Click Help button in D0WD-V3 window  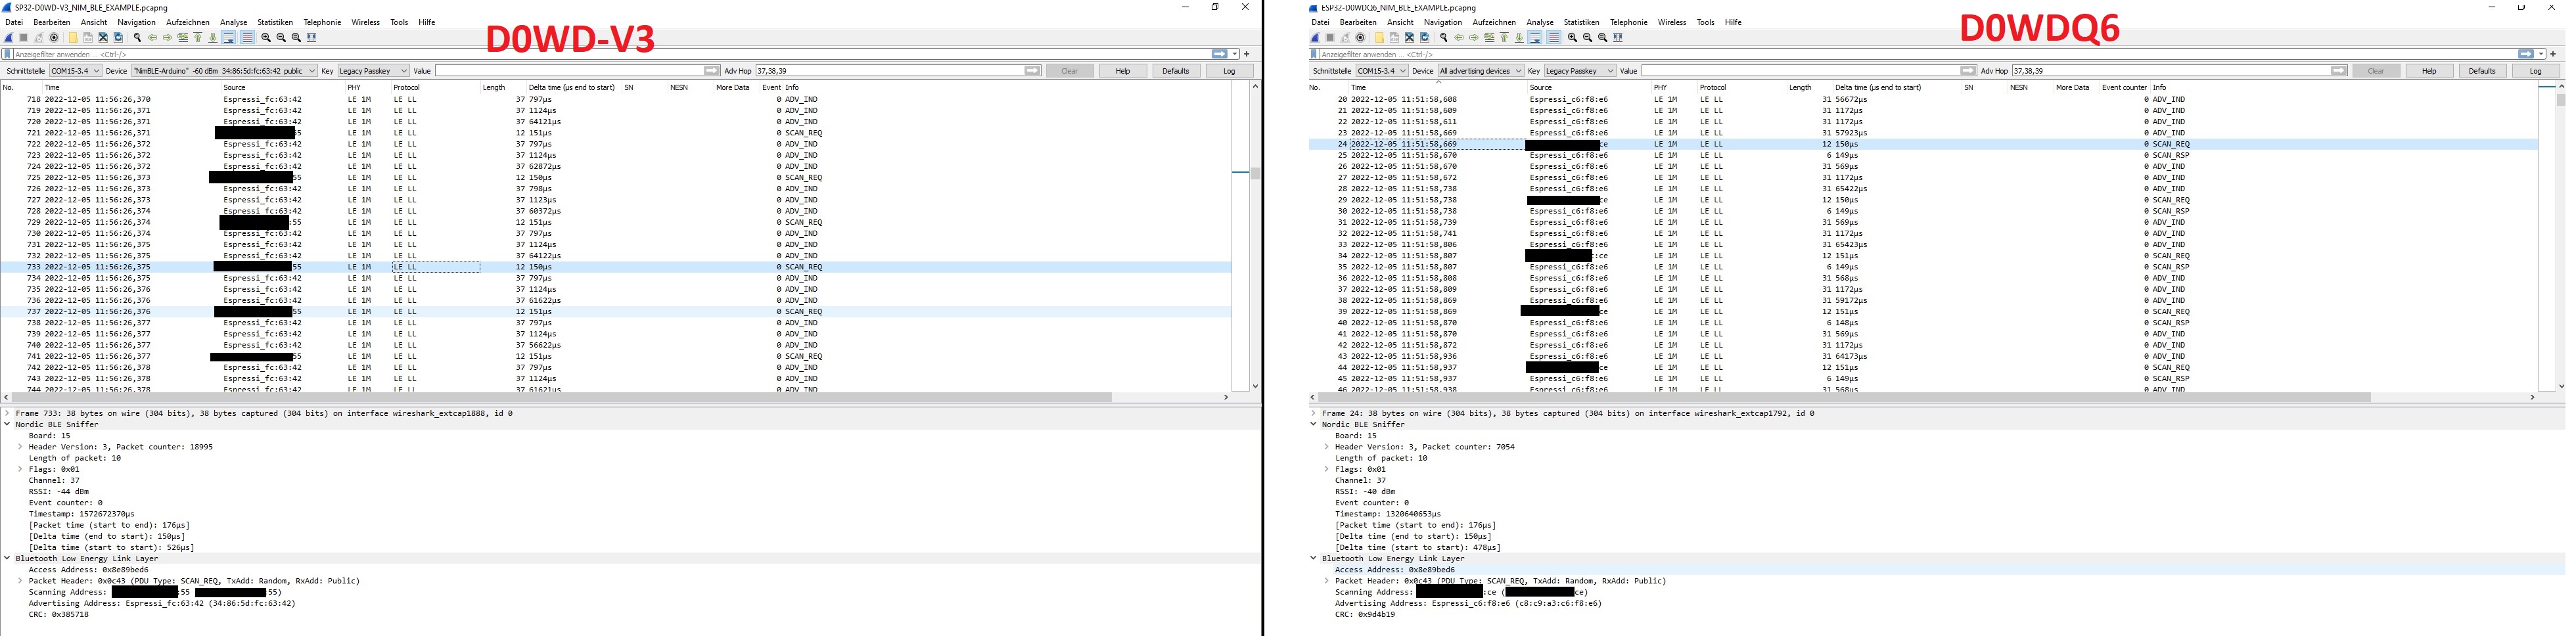pyautogui.click(x=1123, y=71)
